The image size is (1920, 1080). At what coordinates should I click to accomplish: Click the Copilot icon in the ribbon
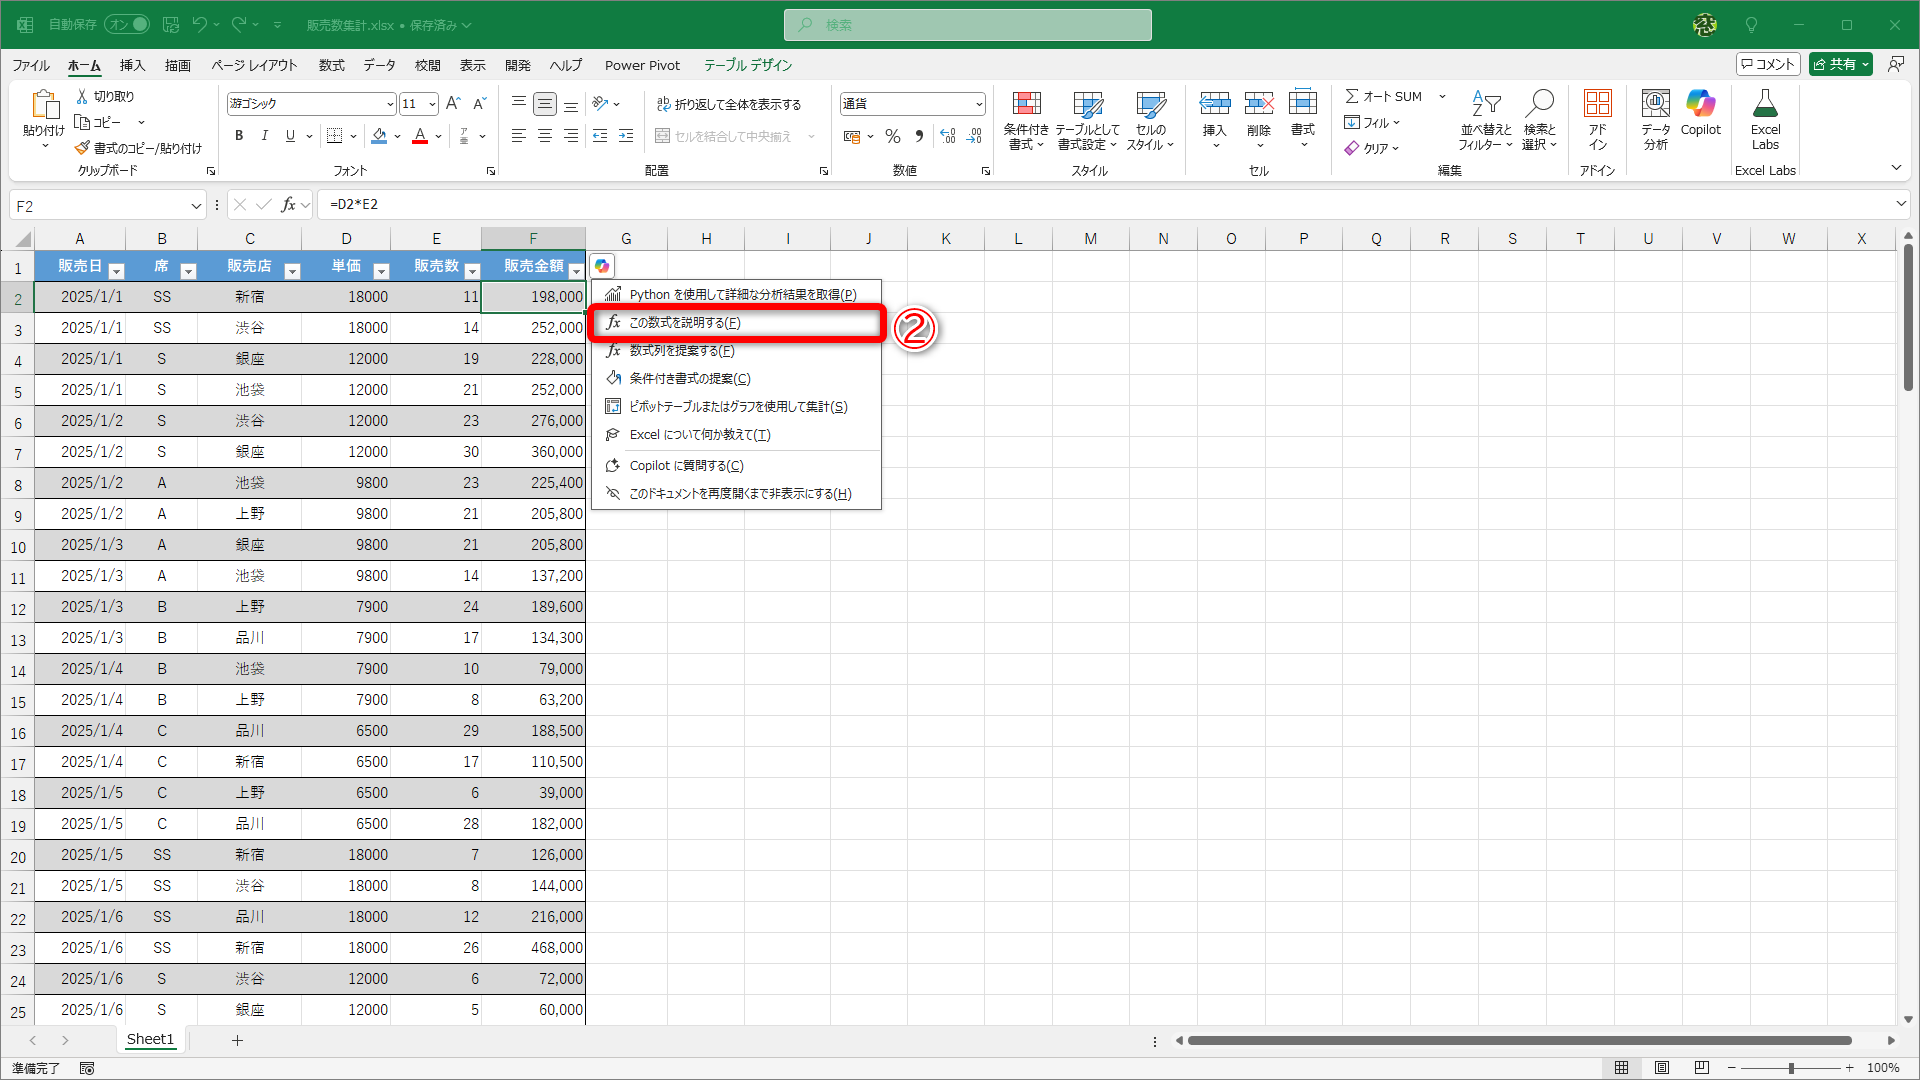click(1700, 112)
